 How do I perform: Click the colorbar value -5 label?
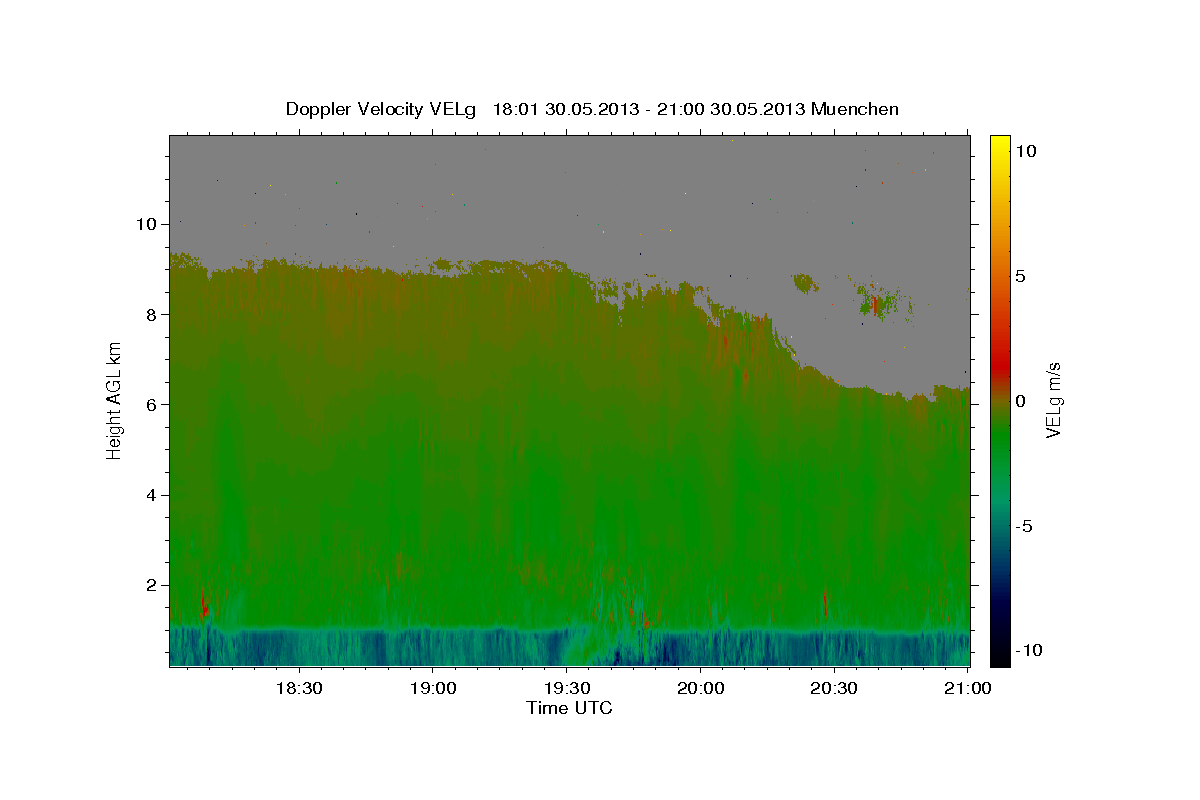coord(1024,526)
